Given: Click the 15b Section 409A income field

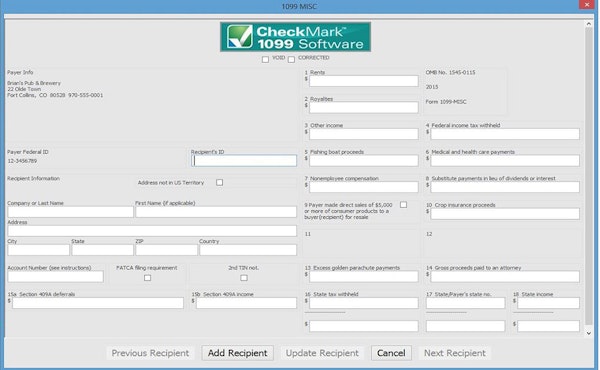Looking at the screenshot, I should (x=246, y=303).
